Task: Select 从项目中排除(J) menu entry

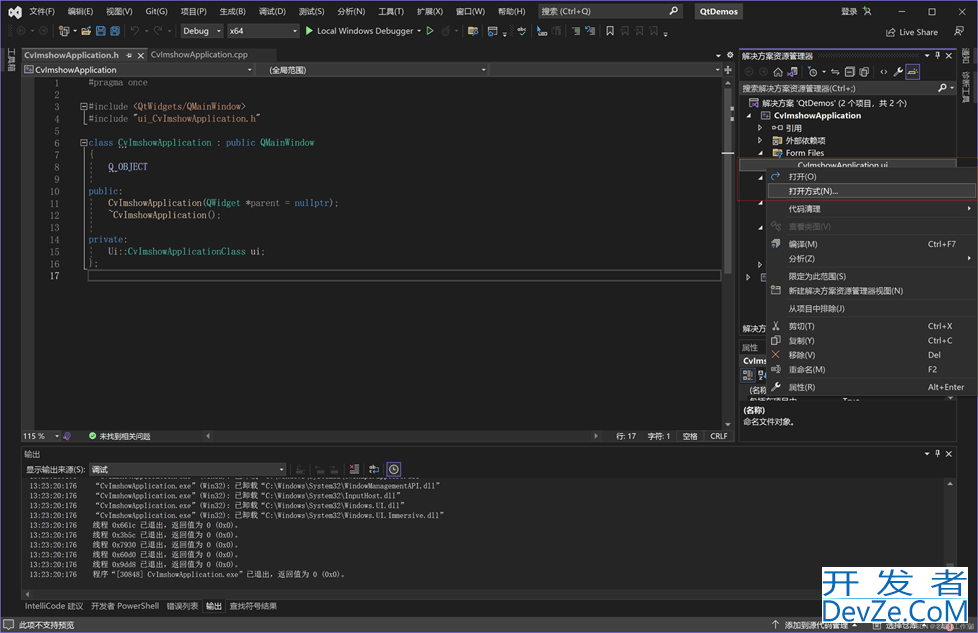Action: [871, 309]
